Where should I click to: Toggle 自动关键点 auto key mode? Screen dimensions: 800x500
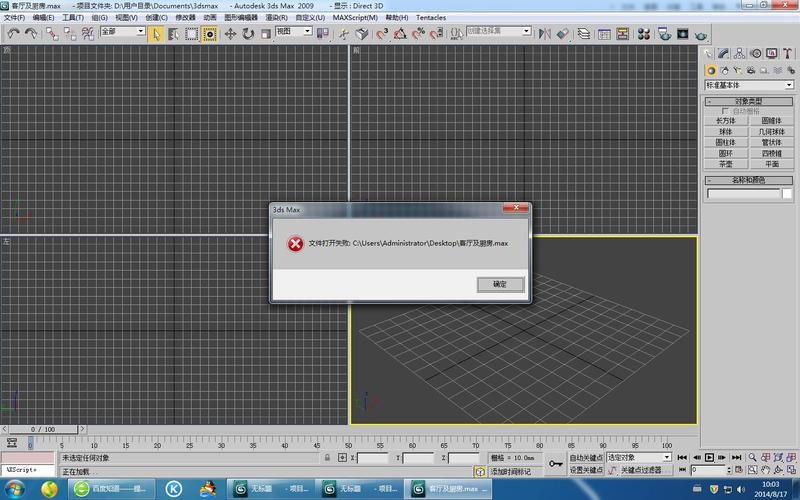pos(586,457)
